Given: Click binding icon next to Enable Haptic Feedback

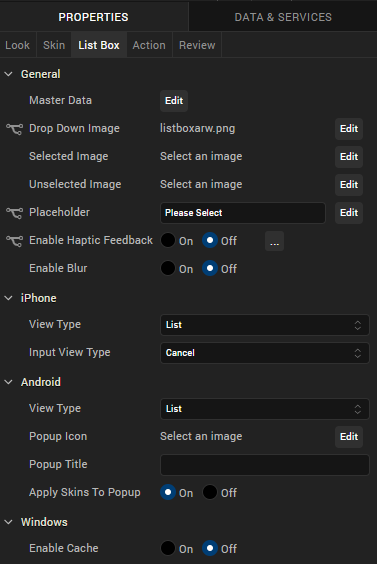Looking at the screenshot, I should click(14, 241).
